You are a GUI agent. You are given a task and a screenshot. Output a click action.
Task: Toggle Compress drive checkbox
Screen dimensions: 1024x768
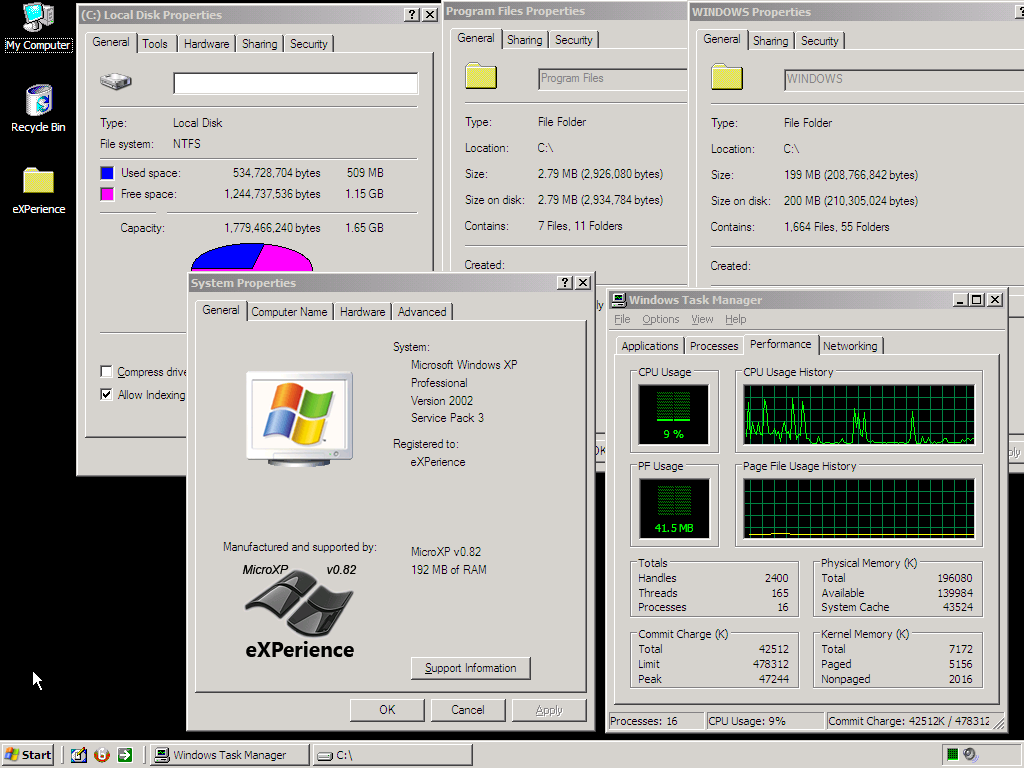(x=107, y=372)
